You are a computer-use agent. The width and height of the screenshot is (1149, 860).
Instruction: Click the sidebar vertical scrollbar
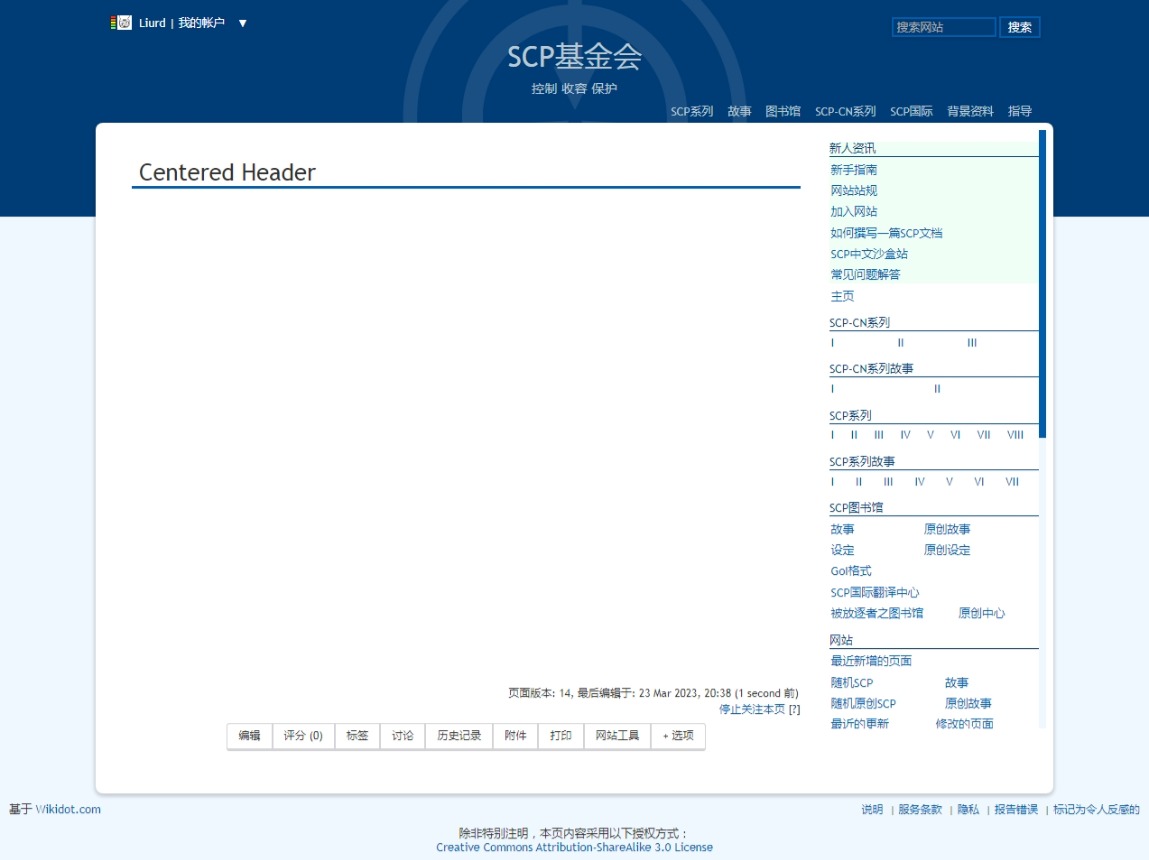coord(1042,284)
